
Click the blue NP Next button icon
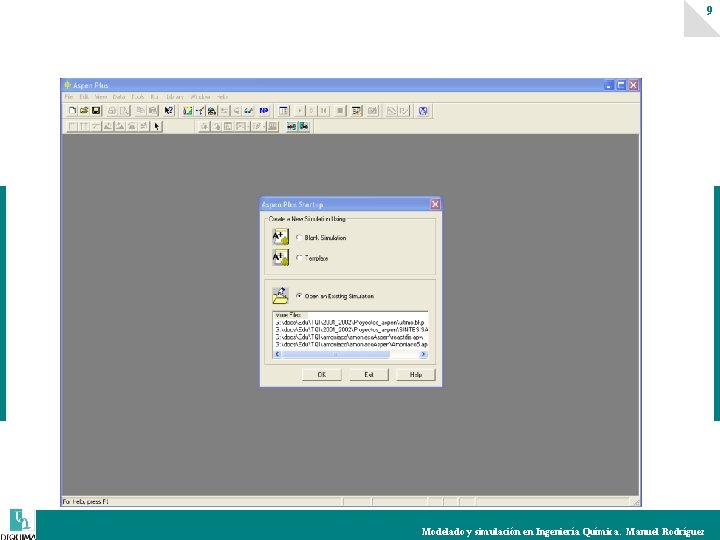point(264,111)
